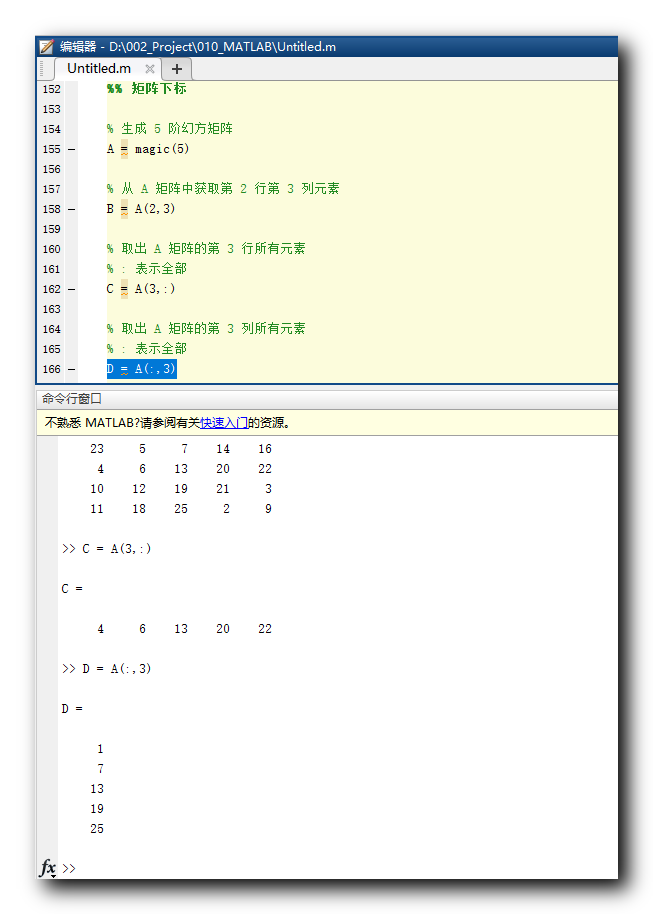Screen dimensions: 653x914
Task: Click value 19 in D column output
Action: click(x=97, y=809)
